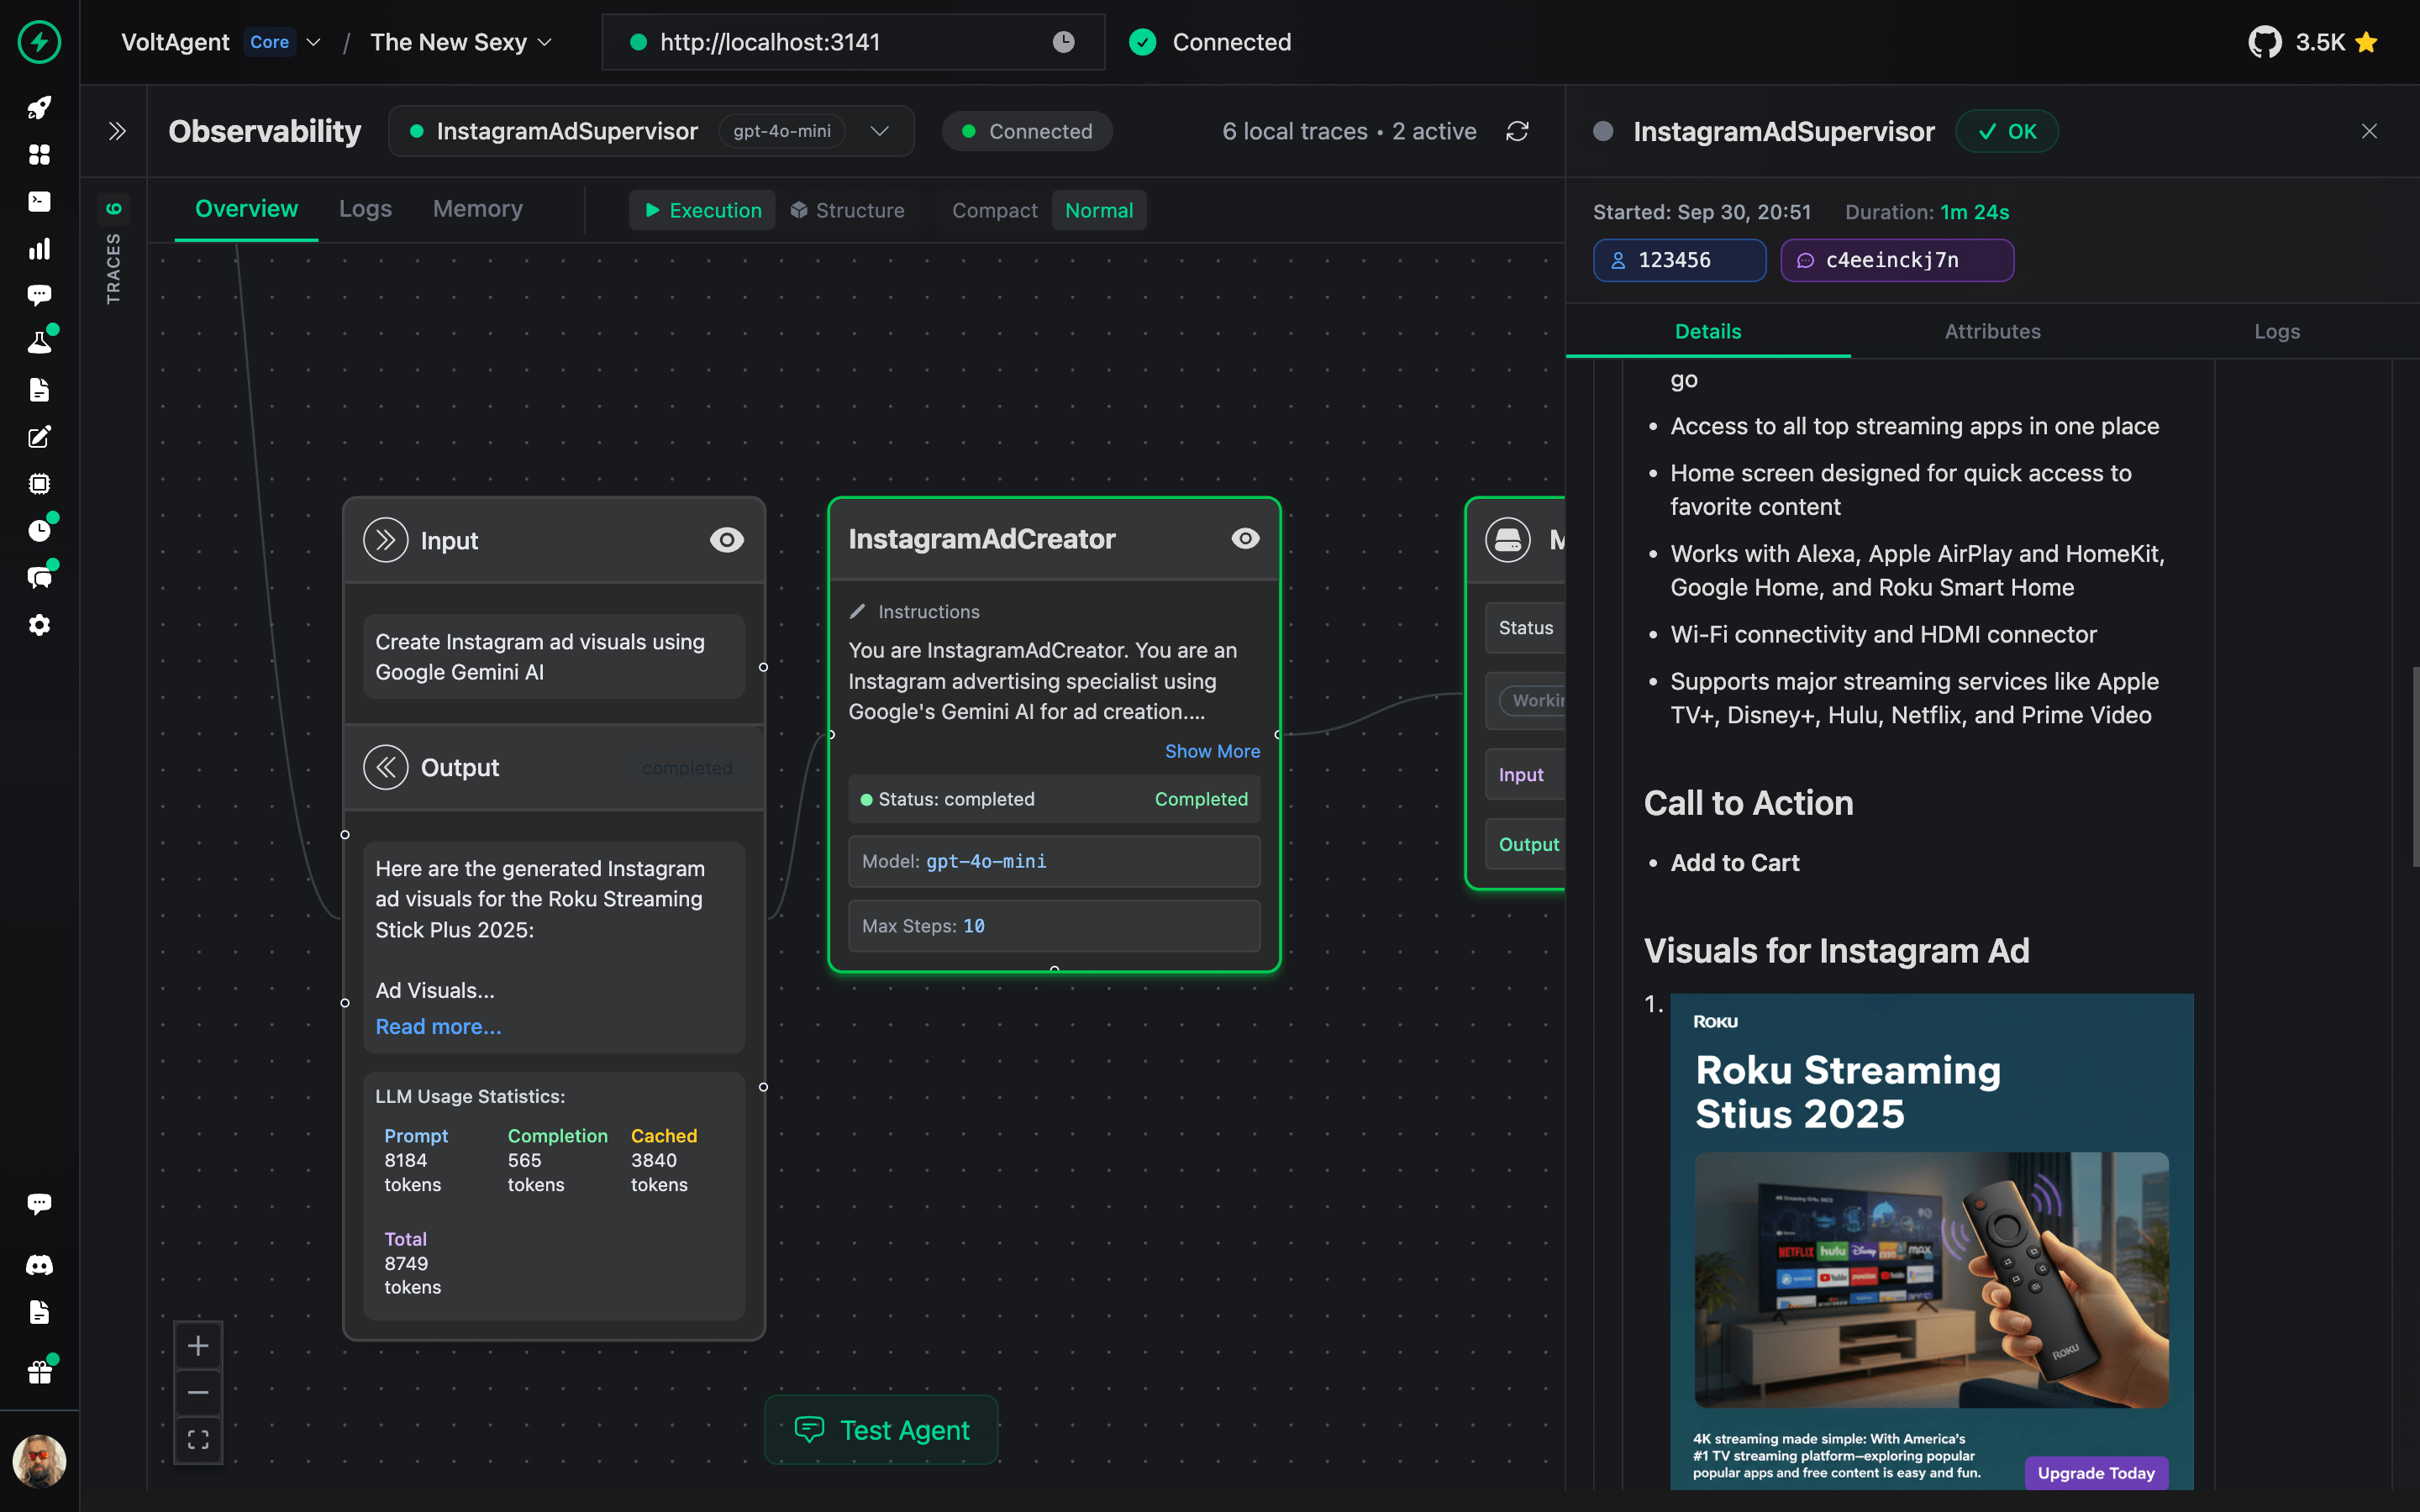Switch to the Memory tab
The image size is (2420, 1512).
tap(477, 208)
